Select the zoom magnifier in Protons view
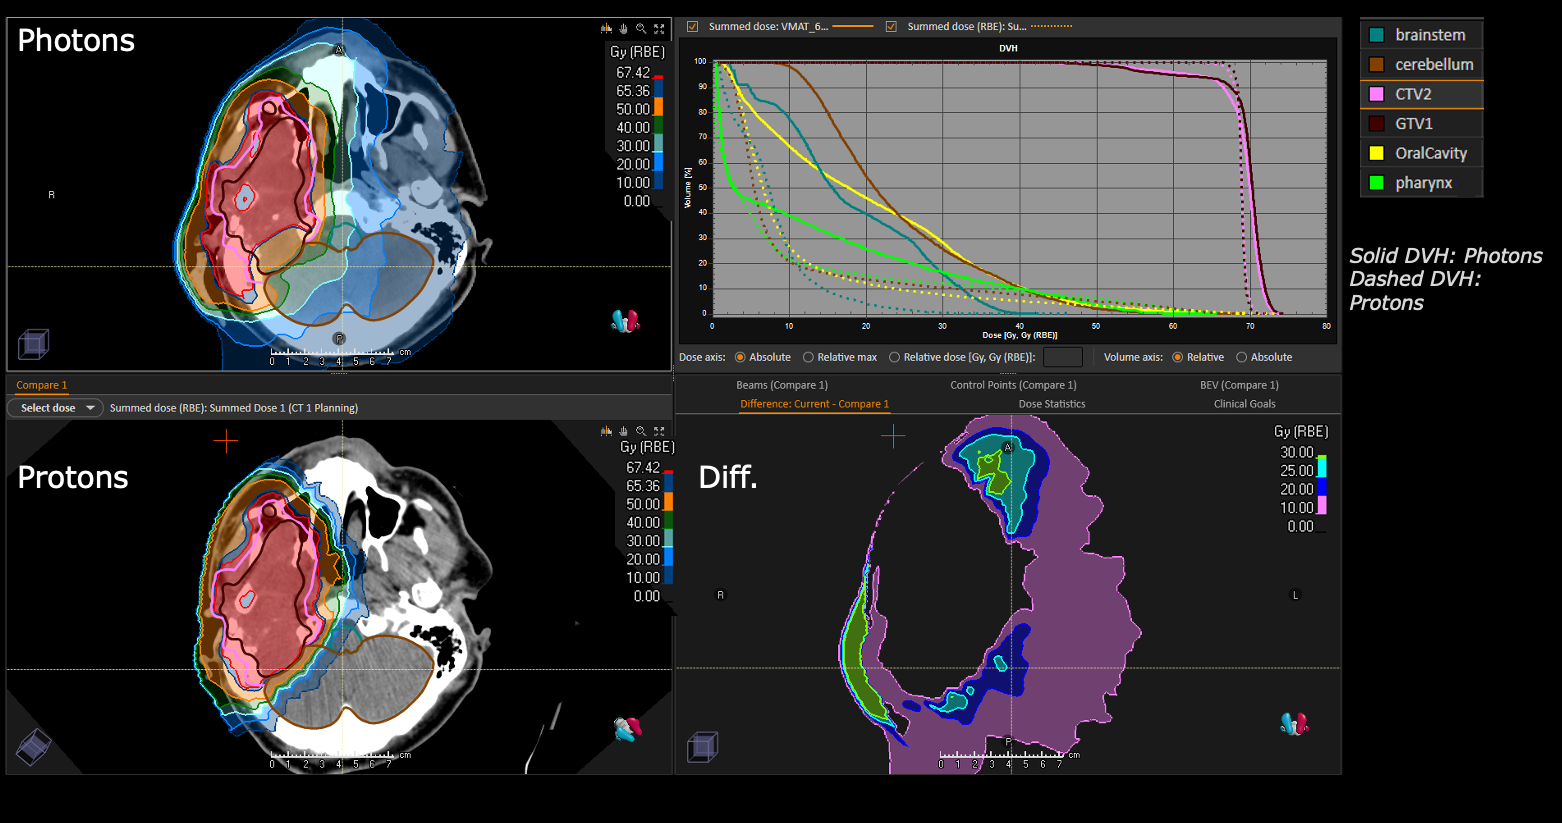Image resolution: width=1562 pixels, height=823 pixels. pyautogui.click(x=641, y=431)
